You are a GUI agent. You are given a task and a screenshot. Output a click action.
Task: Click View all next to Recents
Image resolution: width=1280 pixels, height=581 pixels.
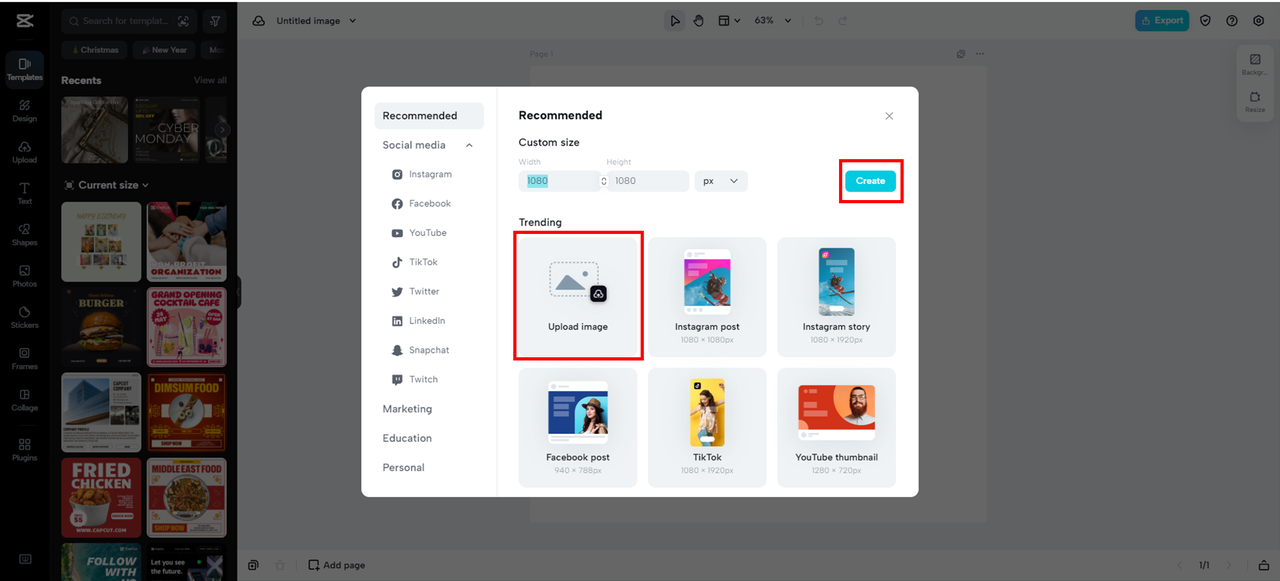coord(210,80)
